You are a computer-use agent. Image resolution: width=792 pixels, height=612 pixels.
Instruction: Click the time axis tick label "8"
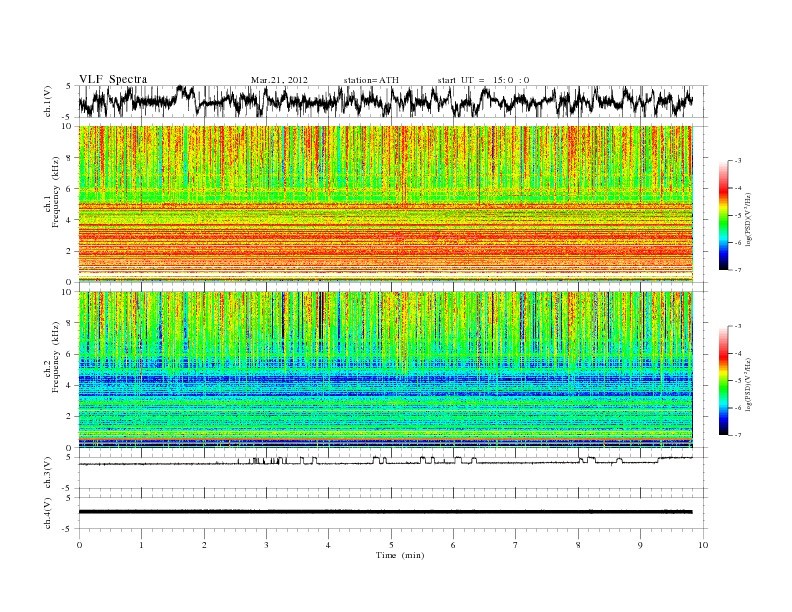pos(578,545)
